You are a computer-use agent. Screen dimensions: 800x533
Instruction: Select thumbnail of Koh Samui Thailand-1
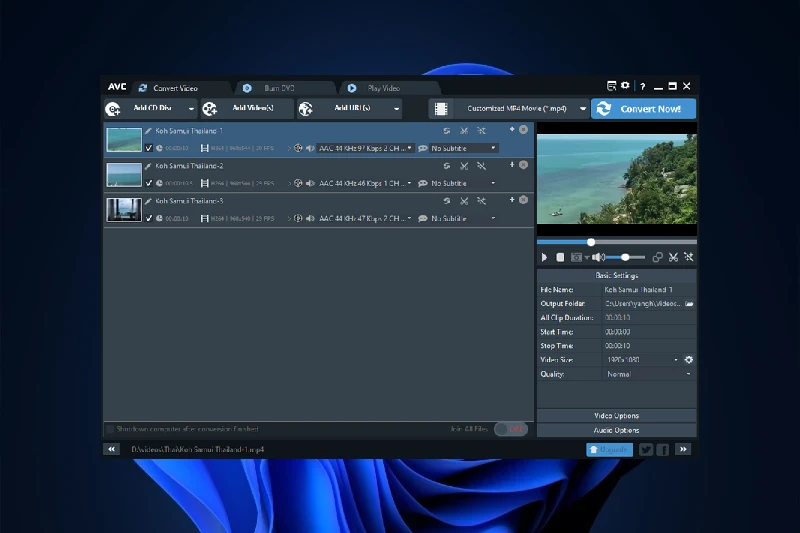(x=124, y=140)
